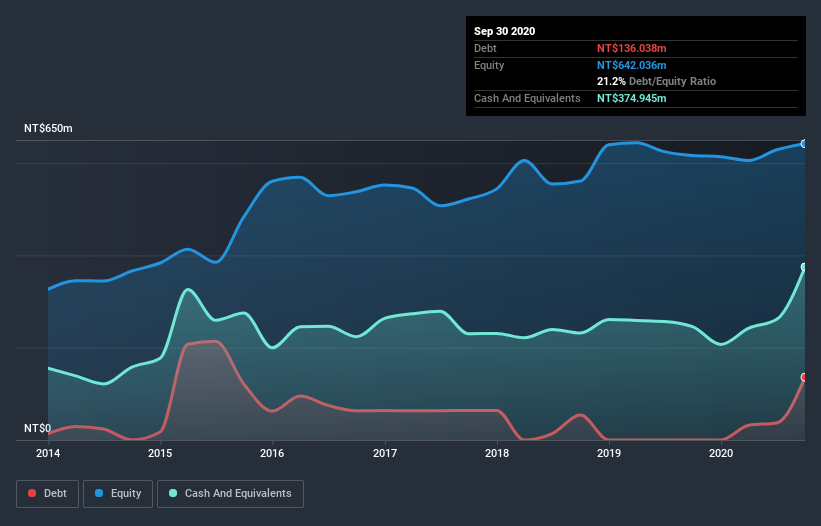Click the NT$374.945m cash value

point(631,98)
